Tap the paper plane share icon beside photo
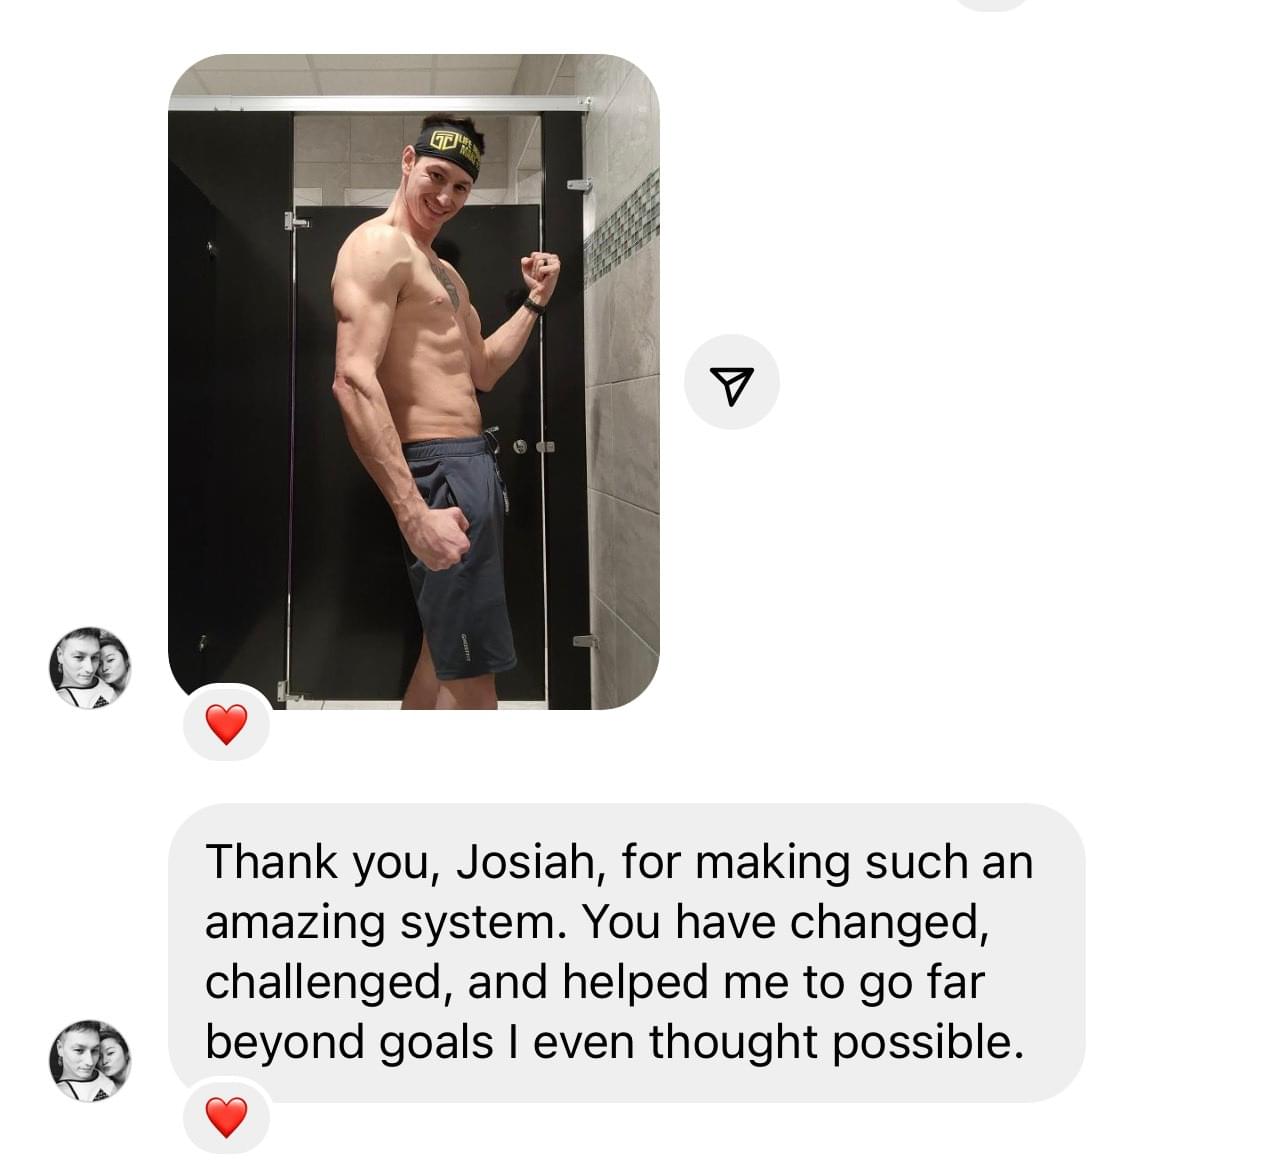The width and height of the screenshot is (1284, 1168). 731,384
